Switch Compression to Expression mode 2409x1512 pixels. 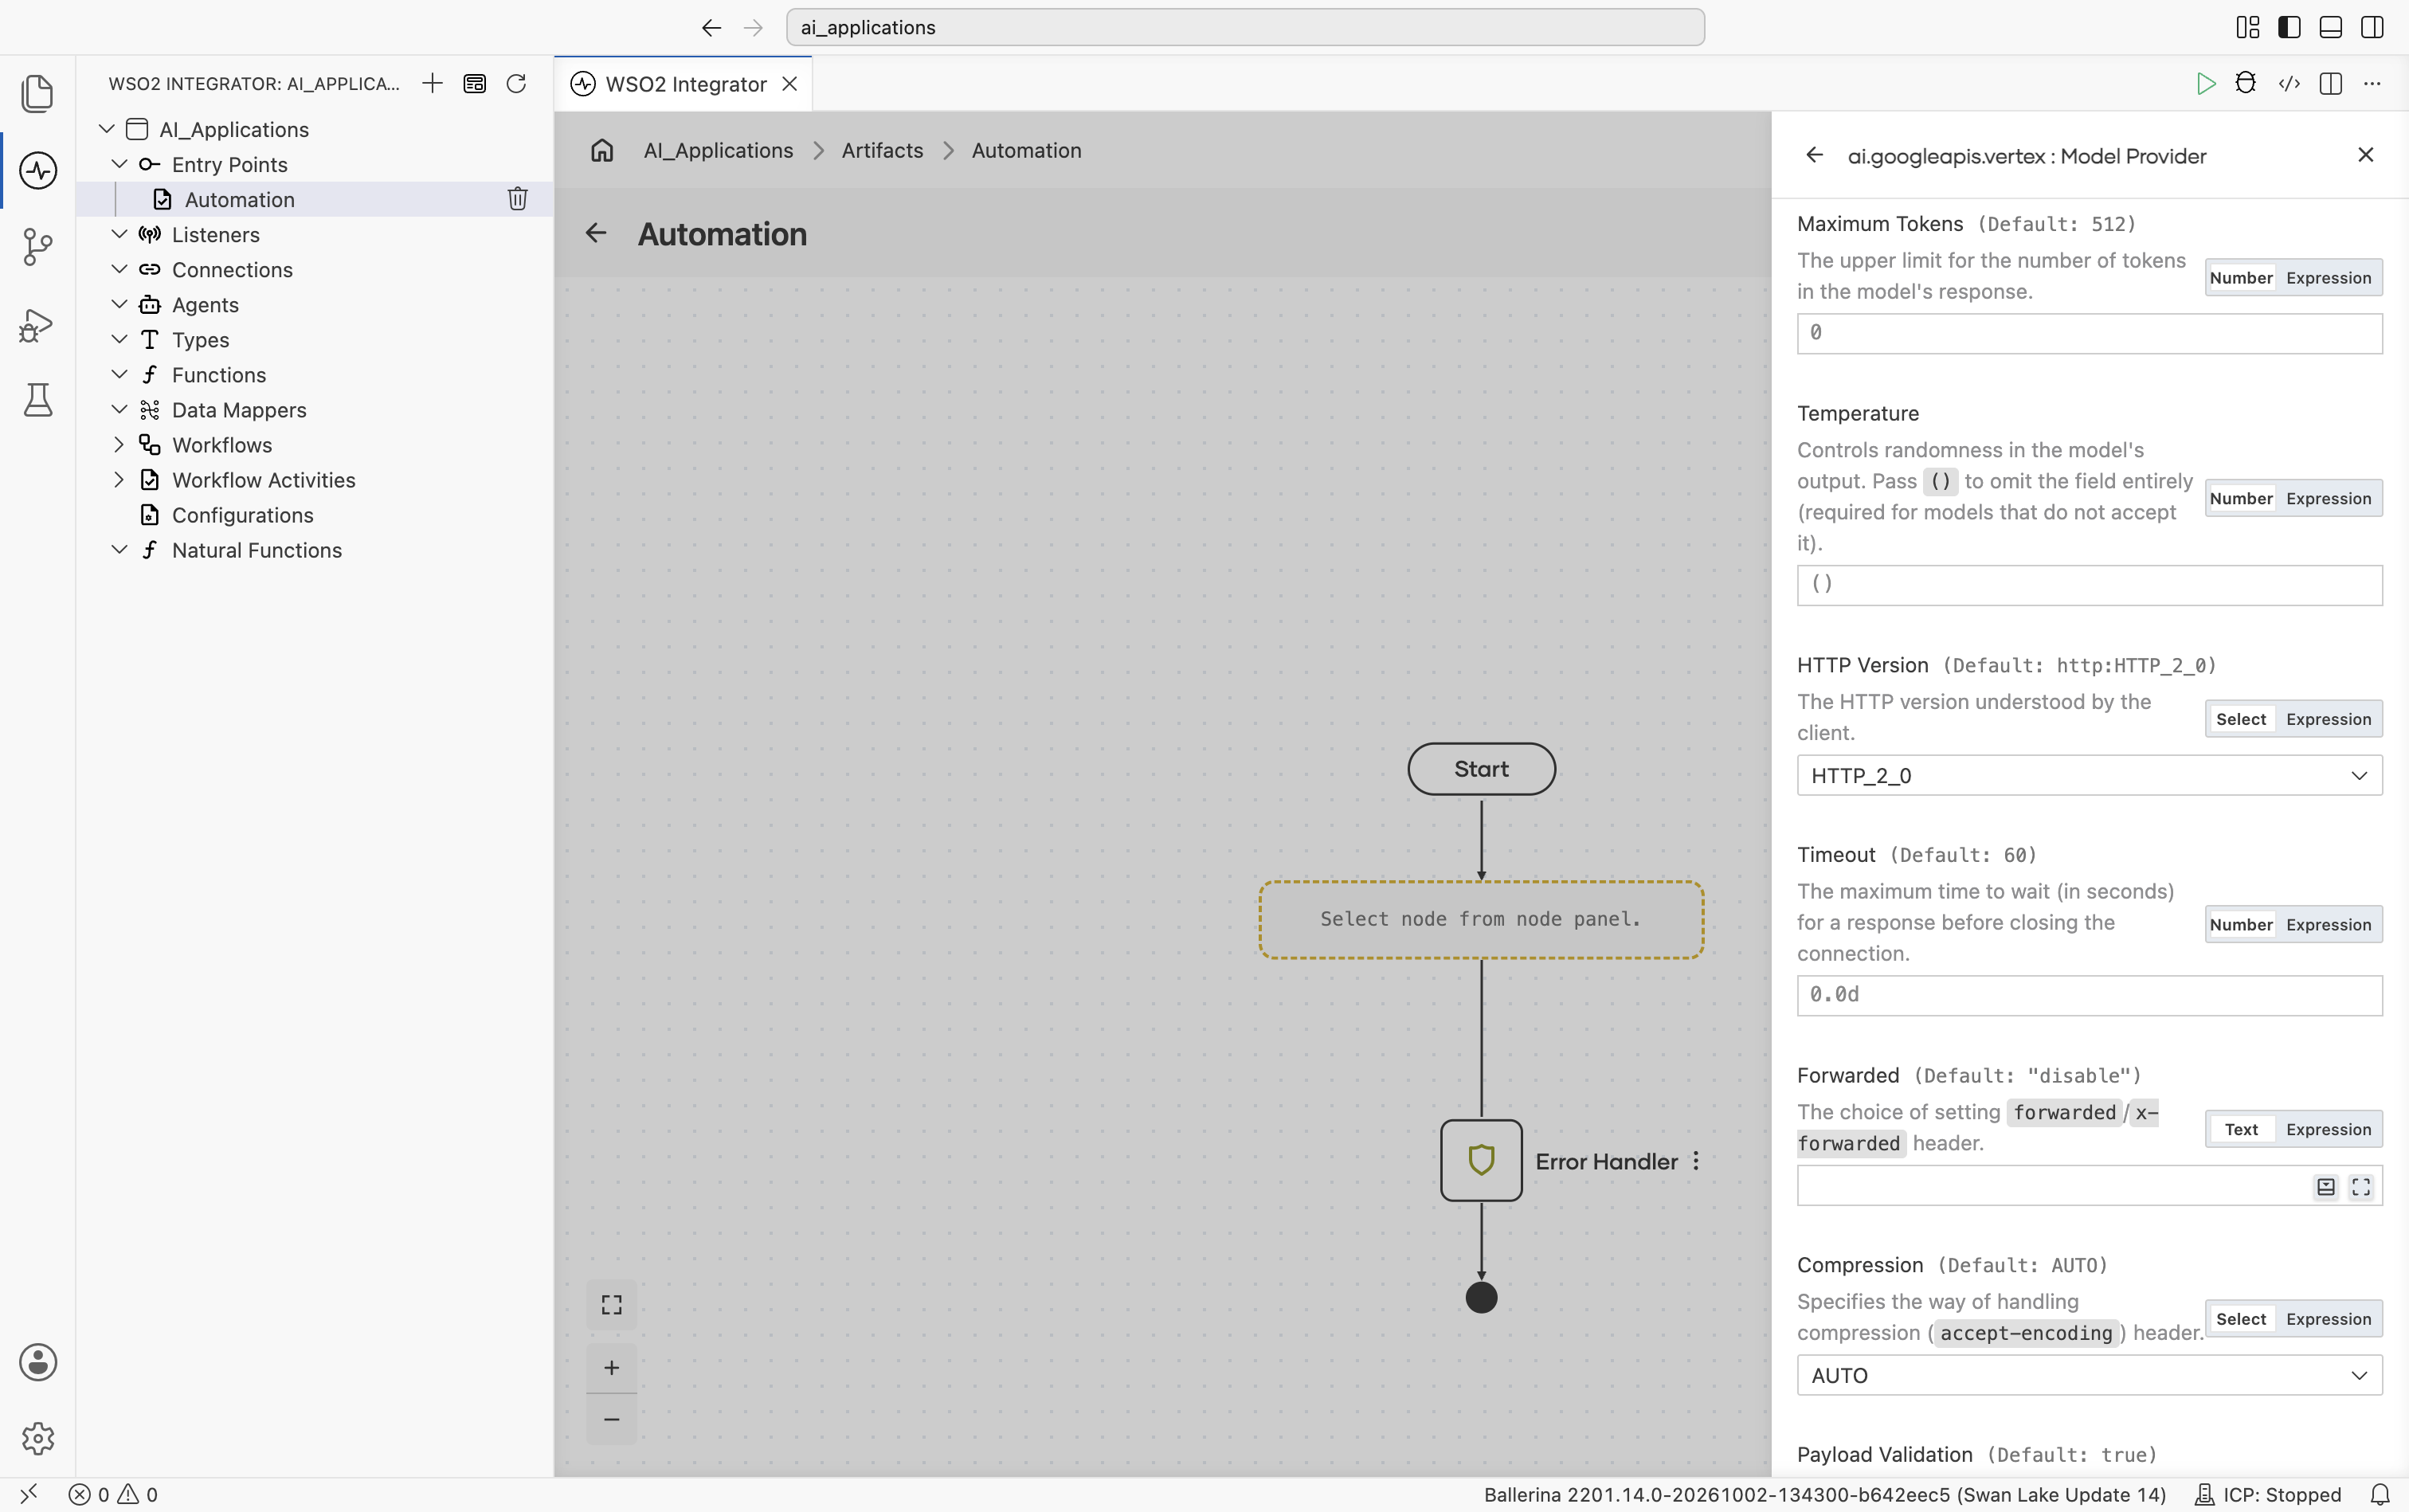pos(2328,1319)
